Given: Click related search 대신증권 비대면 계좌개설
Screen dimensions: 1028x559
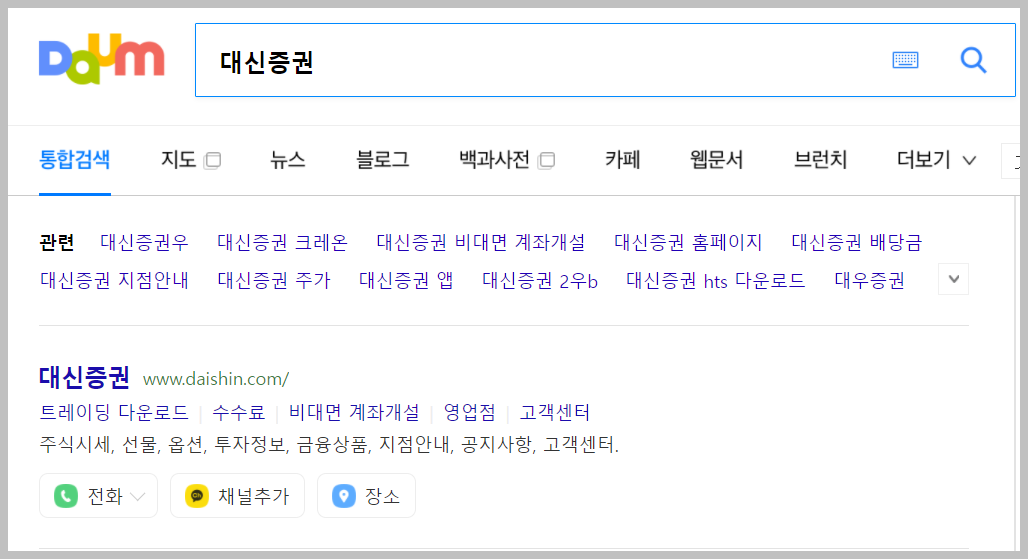Looking at the screenshot, I should (481, 242).
